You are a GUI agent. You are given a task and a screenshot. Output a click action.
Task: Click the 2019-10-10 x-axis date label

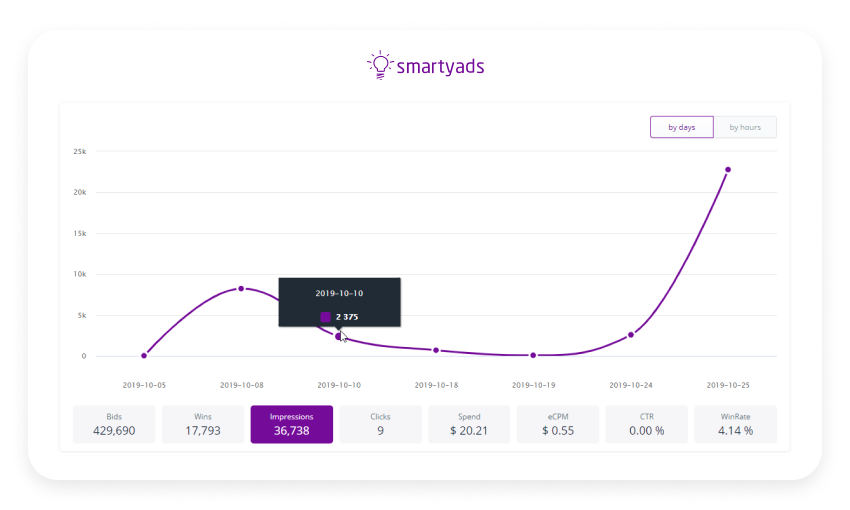pyautogui.click(x=339, y=384)
